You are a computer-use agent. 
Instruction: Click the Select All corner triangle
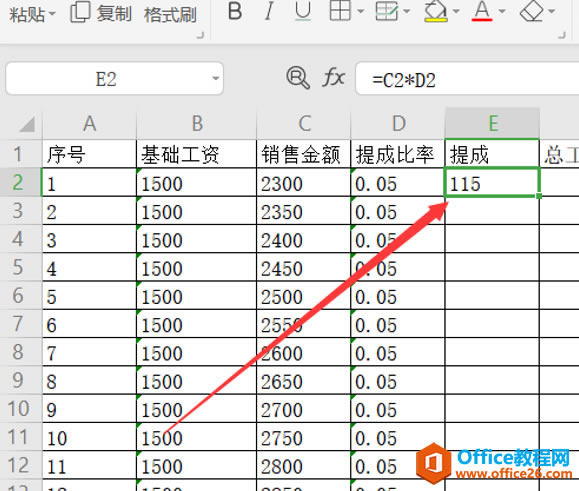click(x=27, y=124)
